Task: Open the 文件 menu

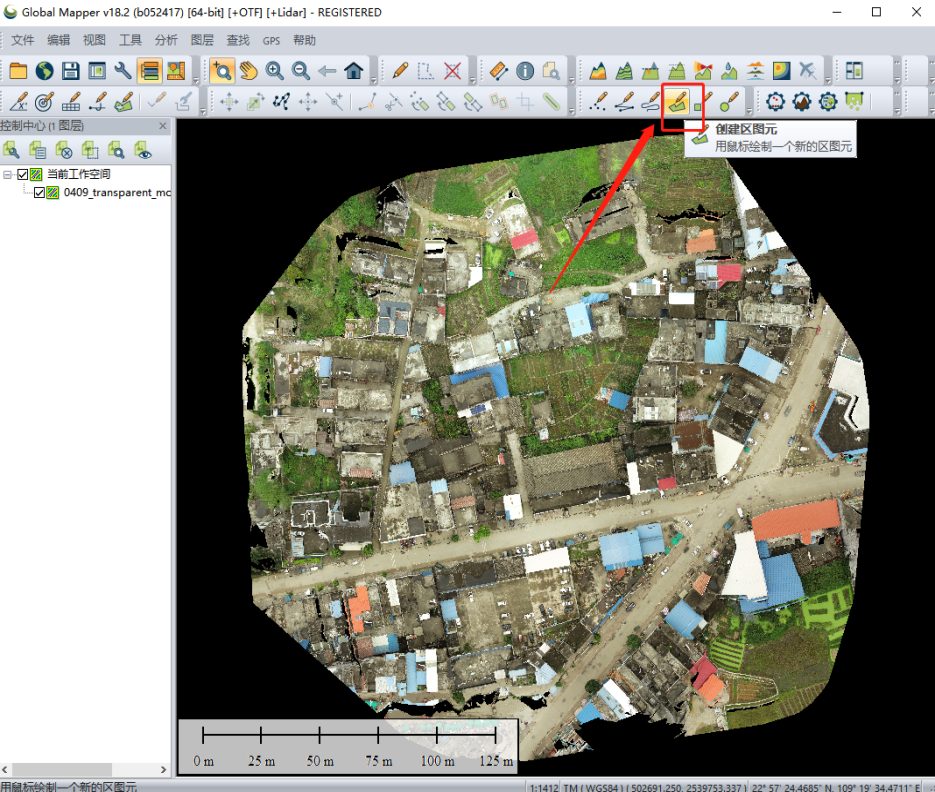Action: [x=23, y=41]
